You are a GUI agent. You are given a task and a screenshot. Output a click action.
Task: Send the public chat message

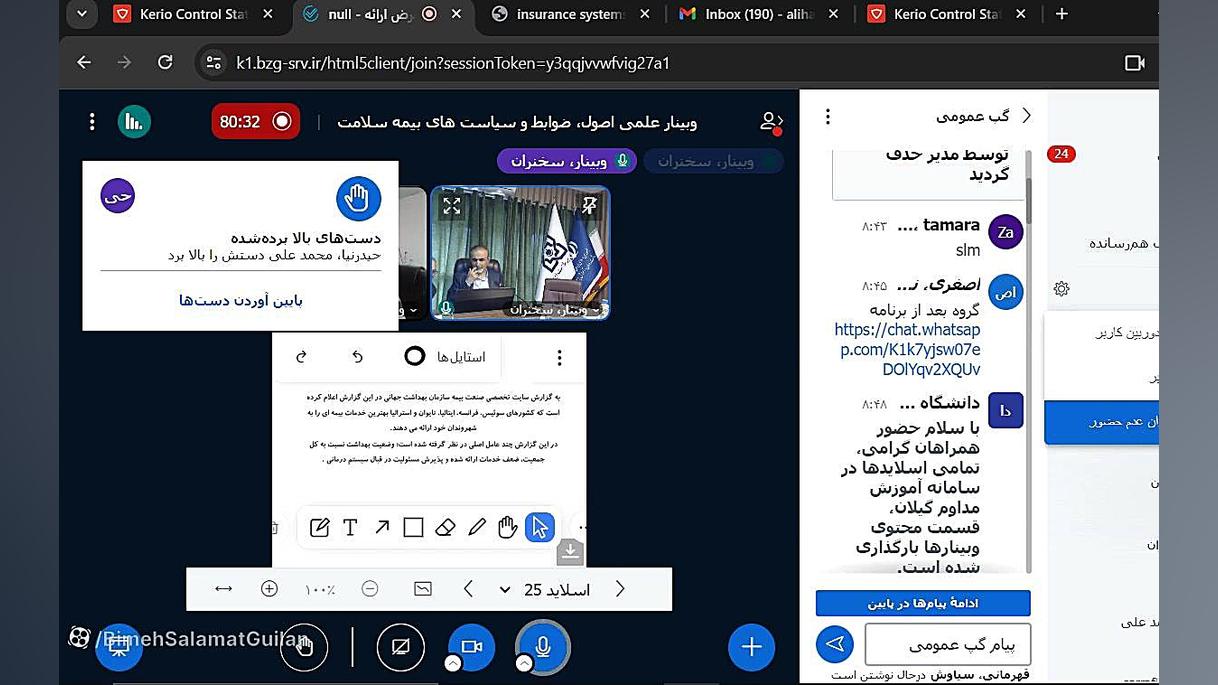[x=835, y=645]
